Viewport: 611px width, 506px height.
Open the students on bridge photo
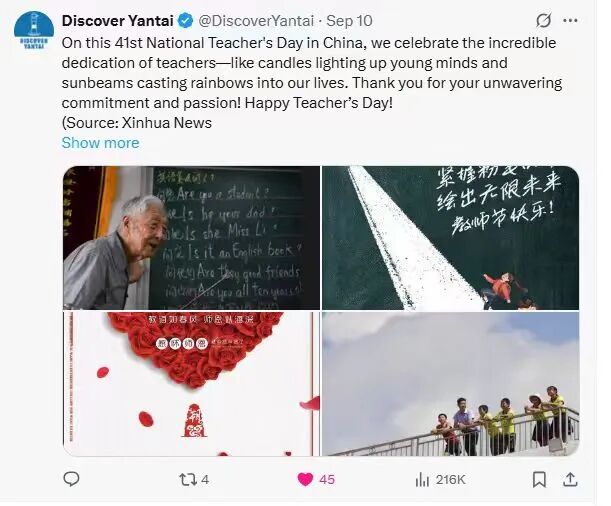[x=450, y=384]
